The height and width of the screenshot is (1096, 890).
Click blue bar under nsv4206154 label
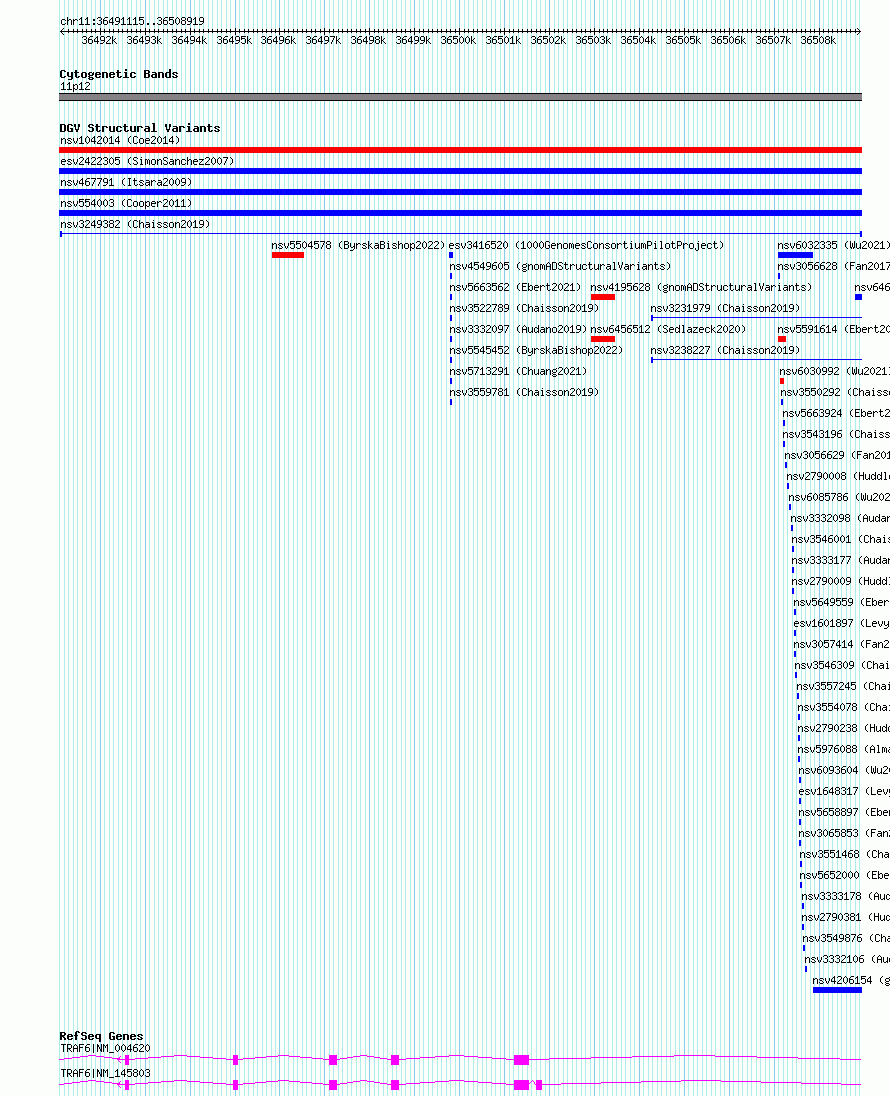coord(838,989)
